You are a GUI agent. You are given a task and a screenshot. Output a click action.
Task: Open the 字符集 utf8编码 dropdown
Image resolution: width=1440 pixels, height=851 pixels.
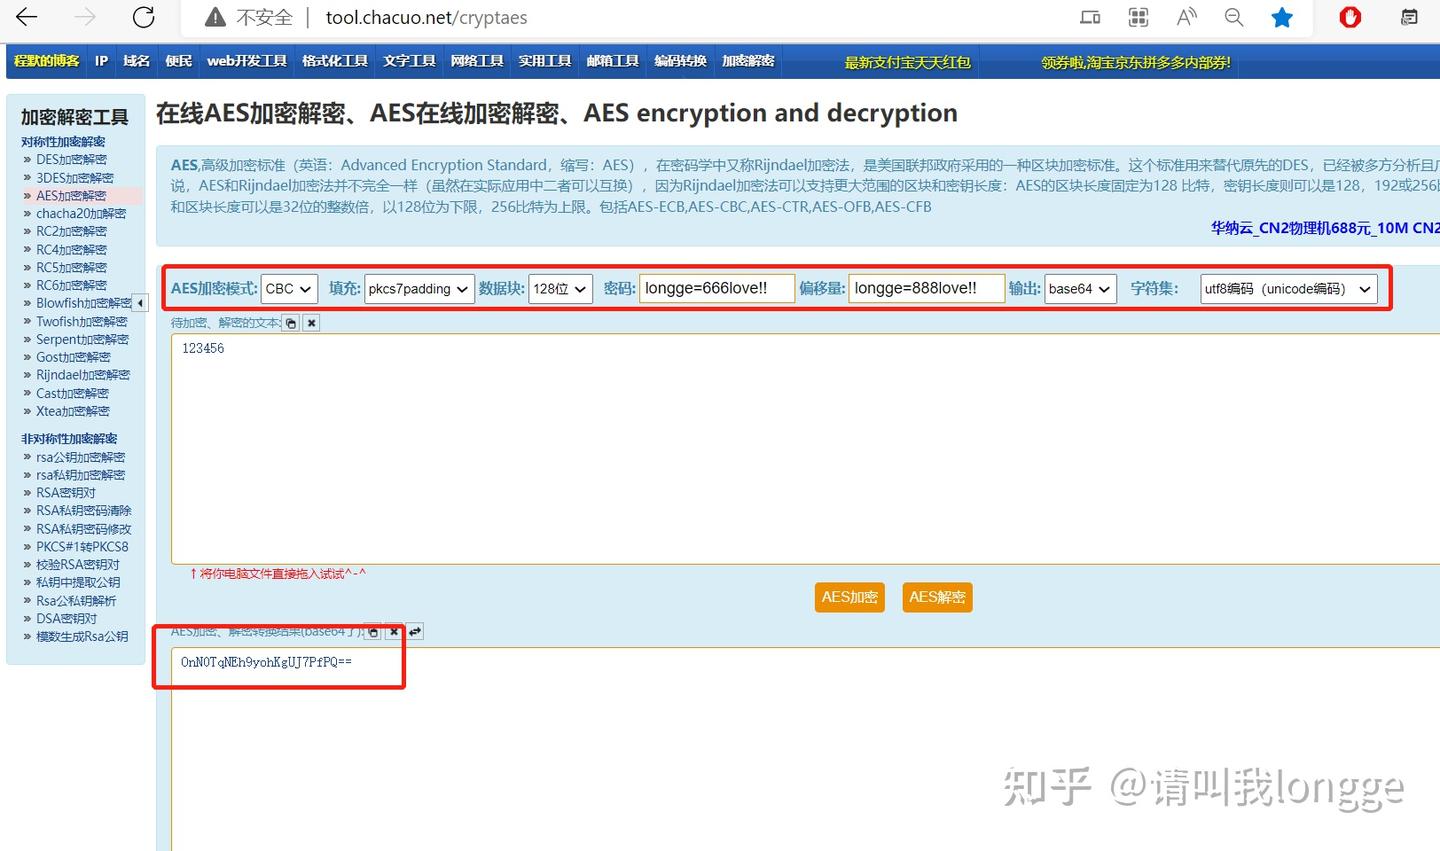[1288, 289]
